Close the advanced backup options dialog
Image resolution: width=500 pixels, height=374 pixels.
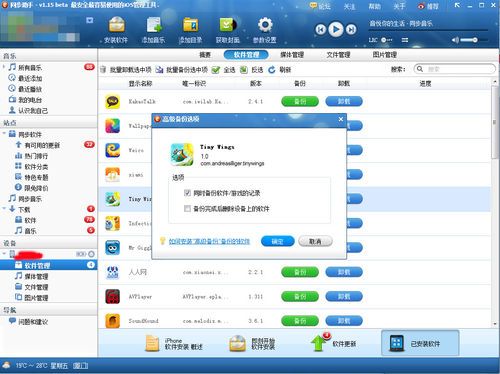(x=341, y=119)
